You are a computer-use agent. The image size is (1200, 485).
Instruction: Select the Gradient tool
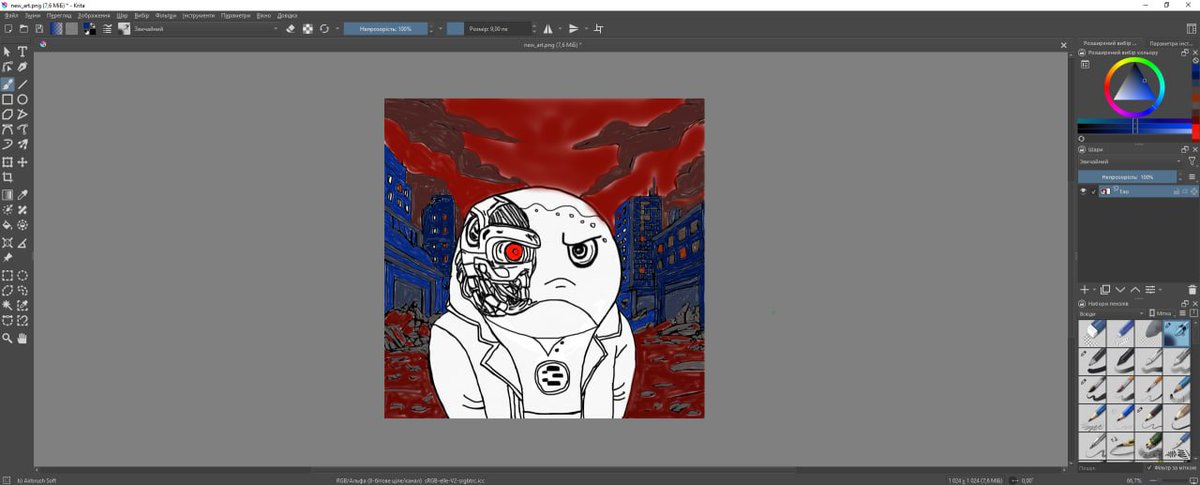[x=8, y=195]
